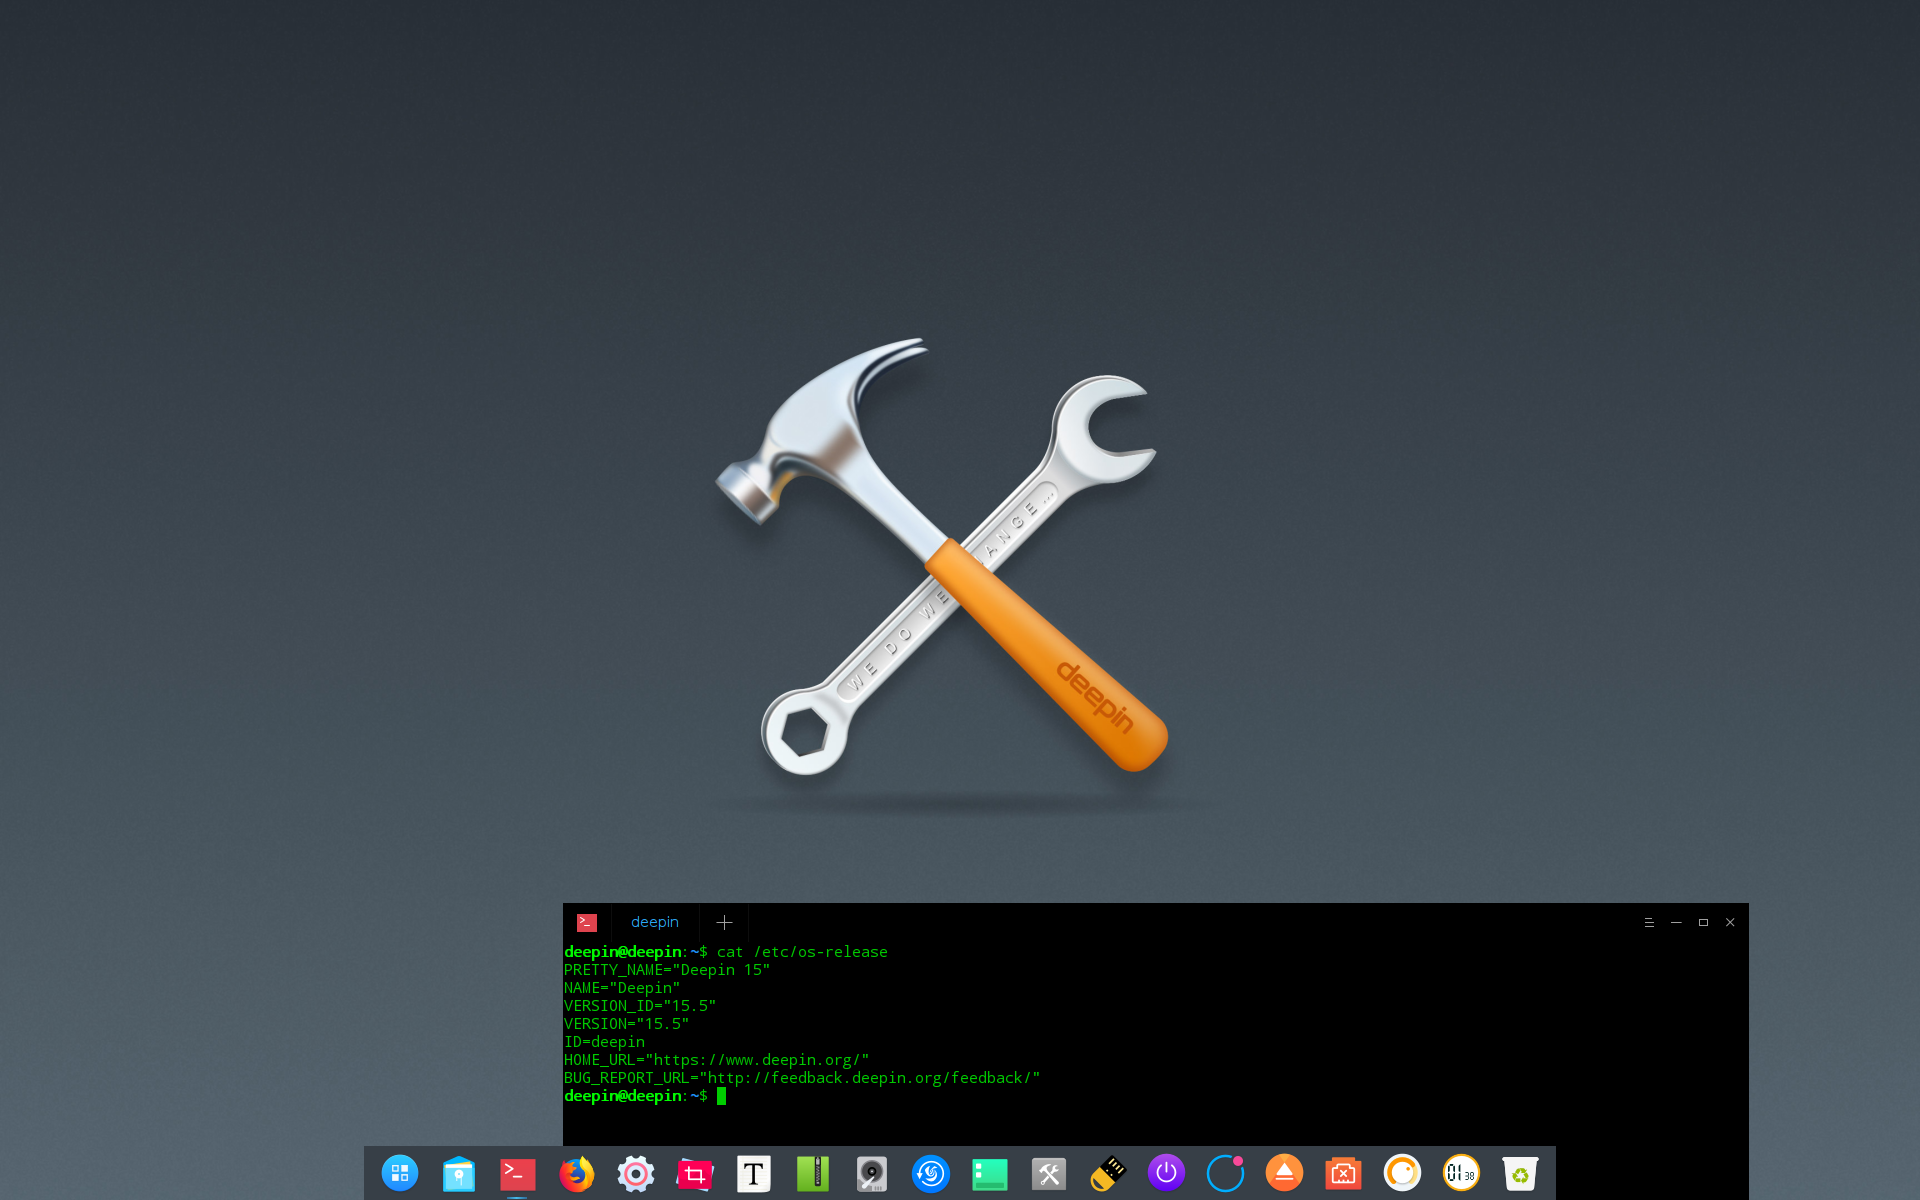Screen dimensions: 1920x1200
Task: Start Deepin Screenshot crop icon
Action: (x=695, y=1174)
